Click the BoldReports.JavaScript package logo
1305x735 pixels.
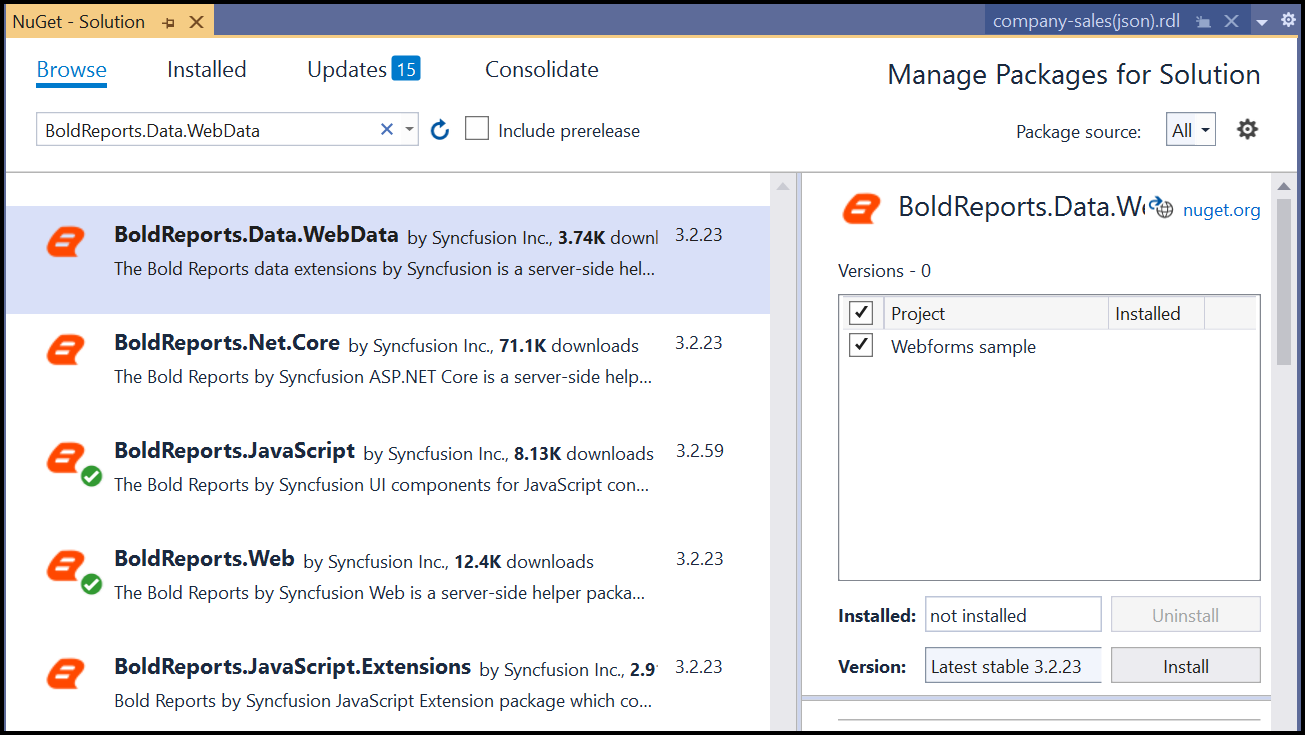click(66, 457)
